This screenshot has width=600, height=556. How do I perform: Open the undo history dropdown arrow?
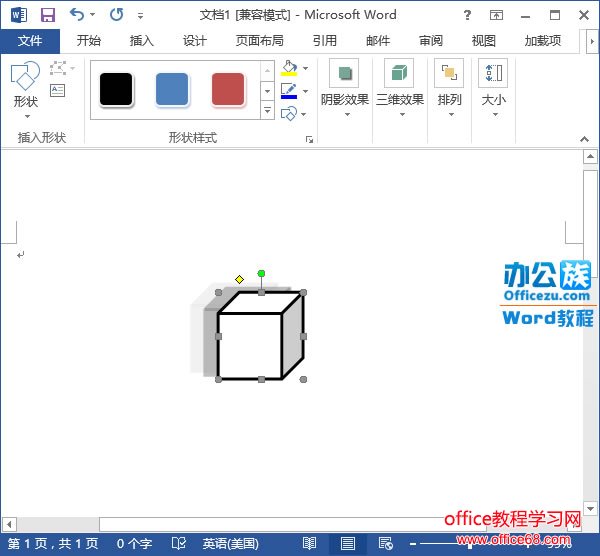pyautogui.click(x=93, y=15)
